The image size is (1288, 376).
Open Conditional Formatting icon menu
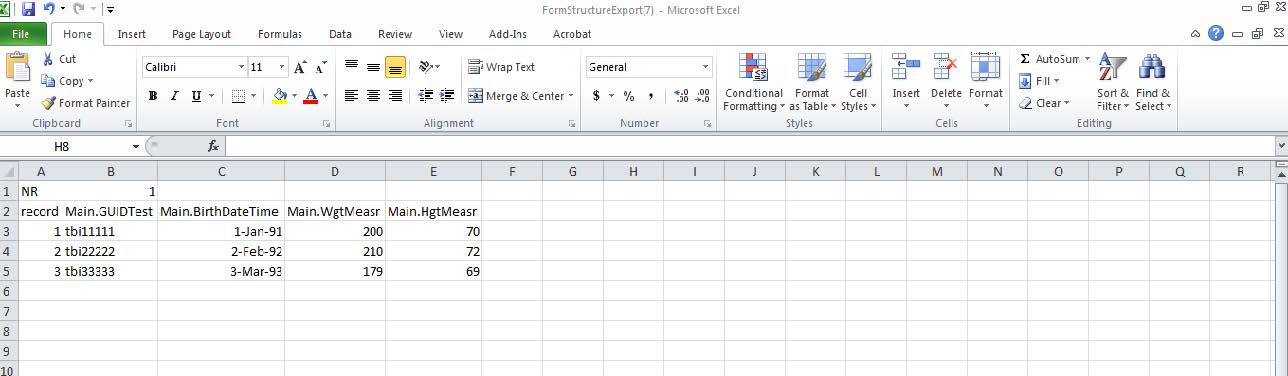[x=753, y=68]
